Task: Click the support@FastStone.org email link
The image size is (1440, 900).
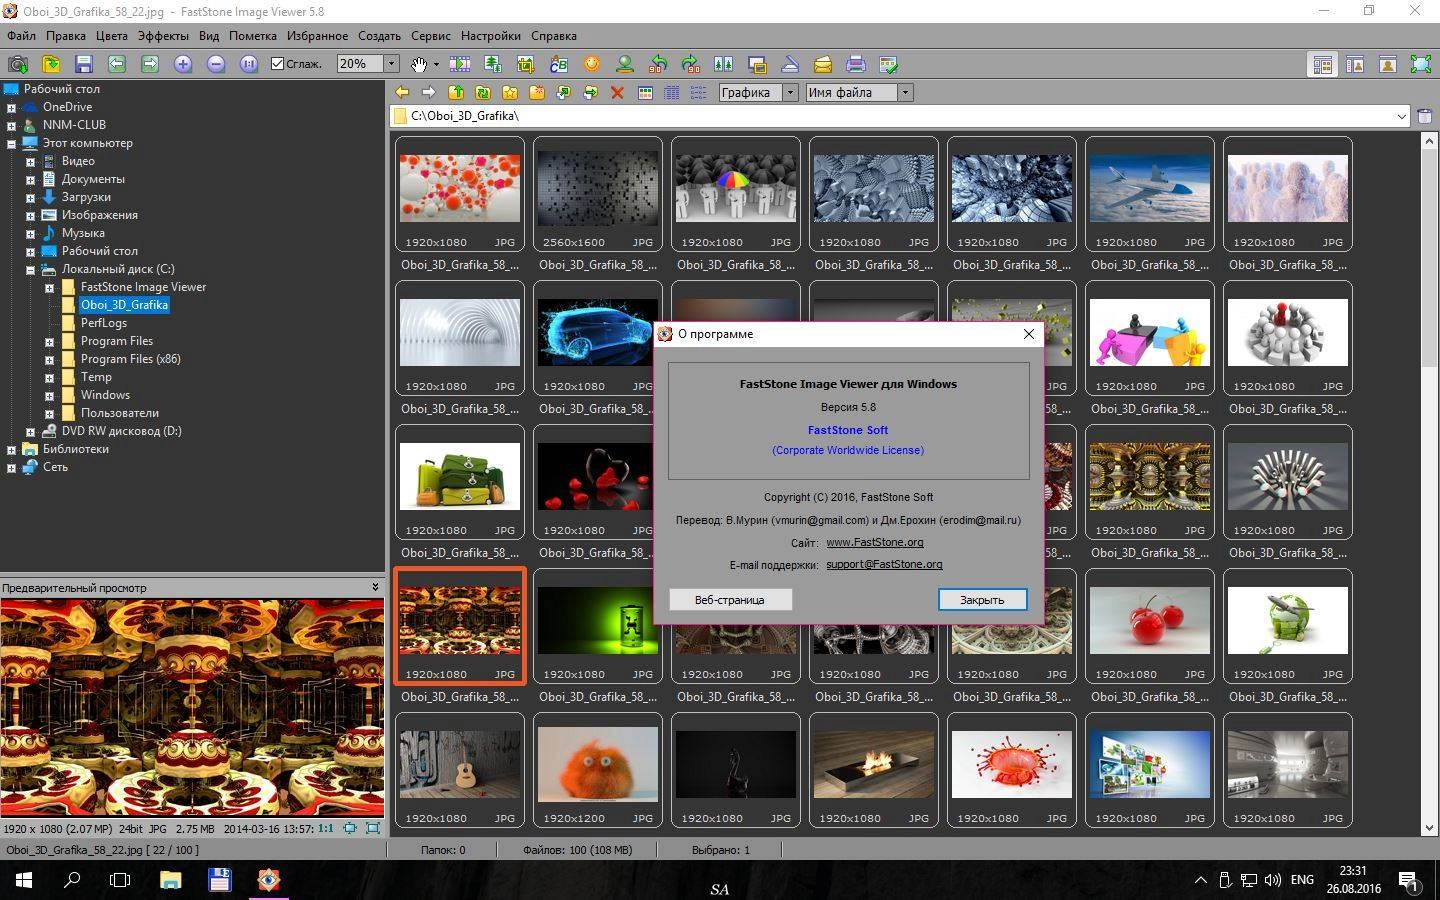Action: (884, 564)
